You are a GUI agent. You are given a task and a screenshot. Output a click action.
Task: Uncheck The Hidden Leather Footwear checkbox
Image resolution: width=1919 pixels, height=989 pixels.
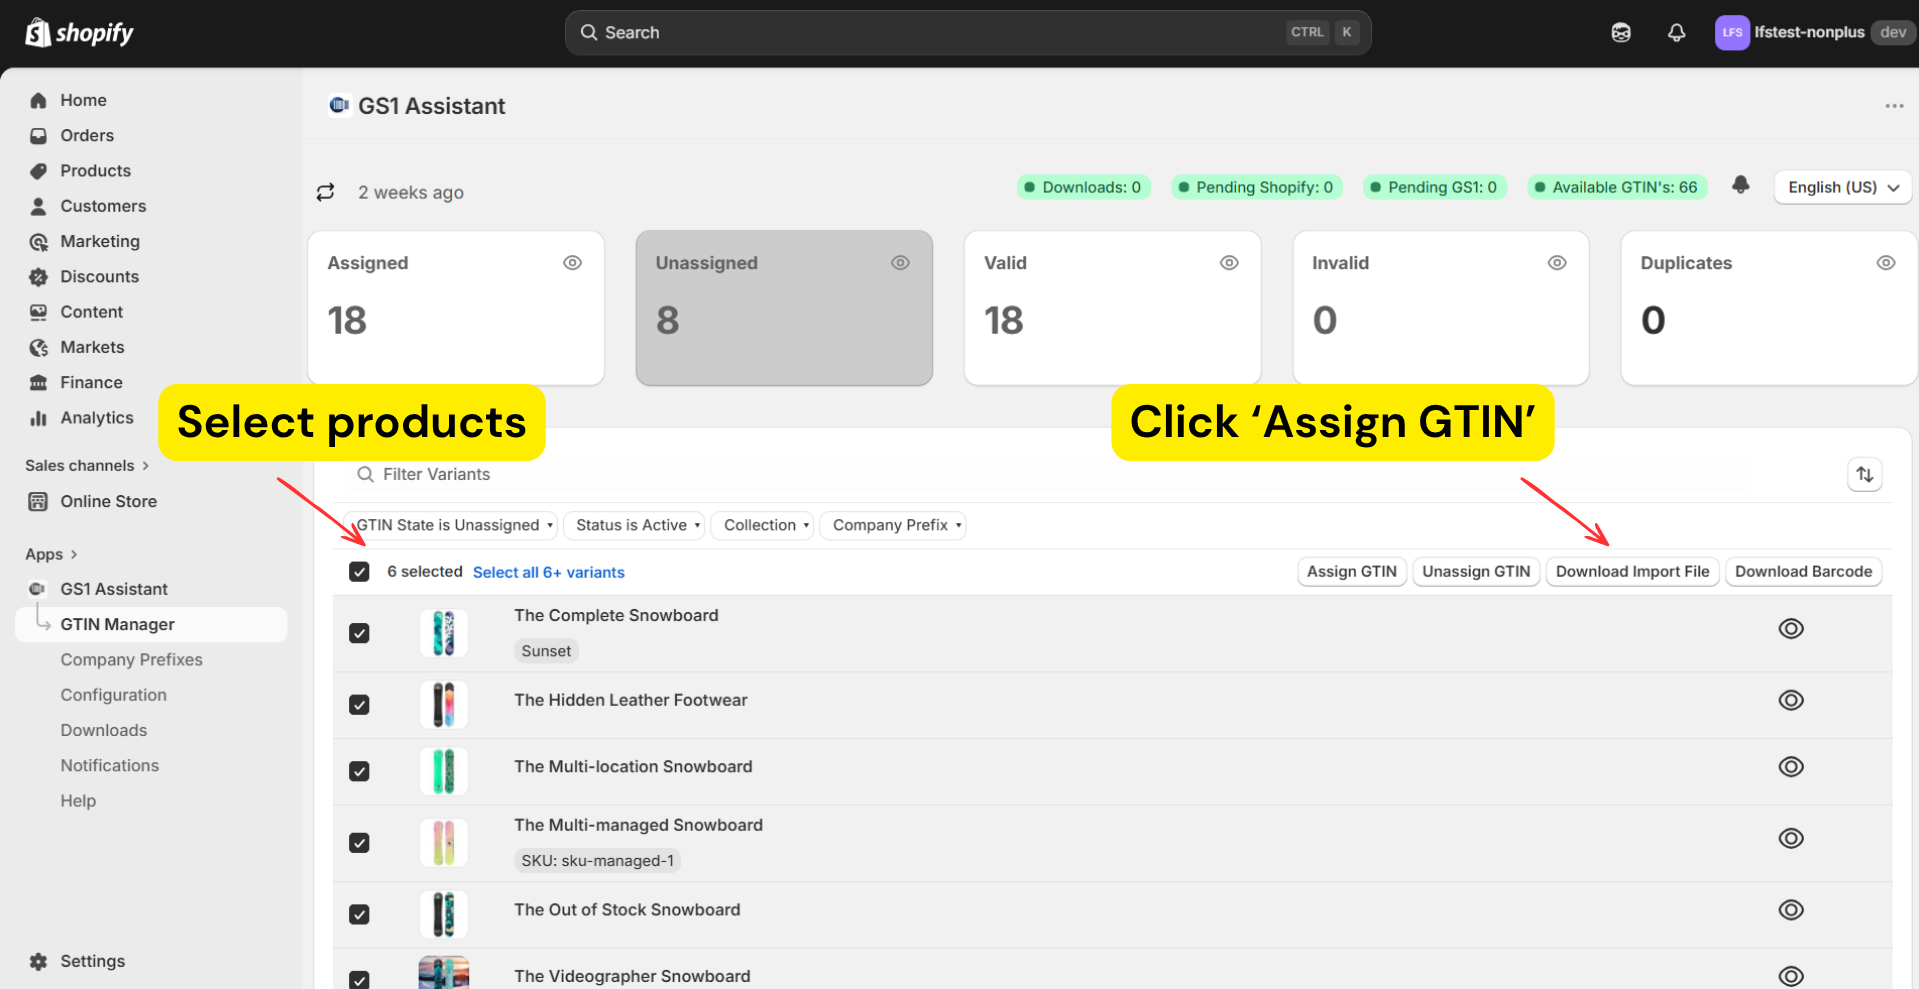pos(359,705)
